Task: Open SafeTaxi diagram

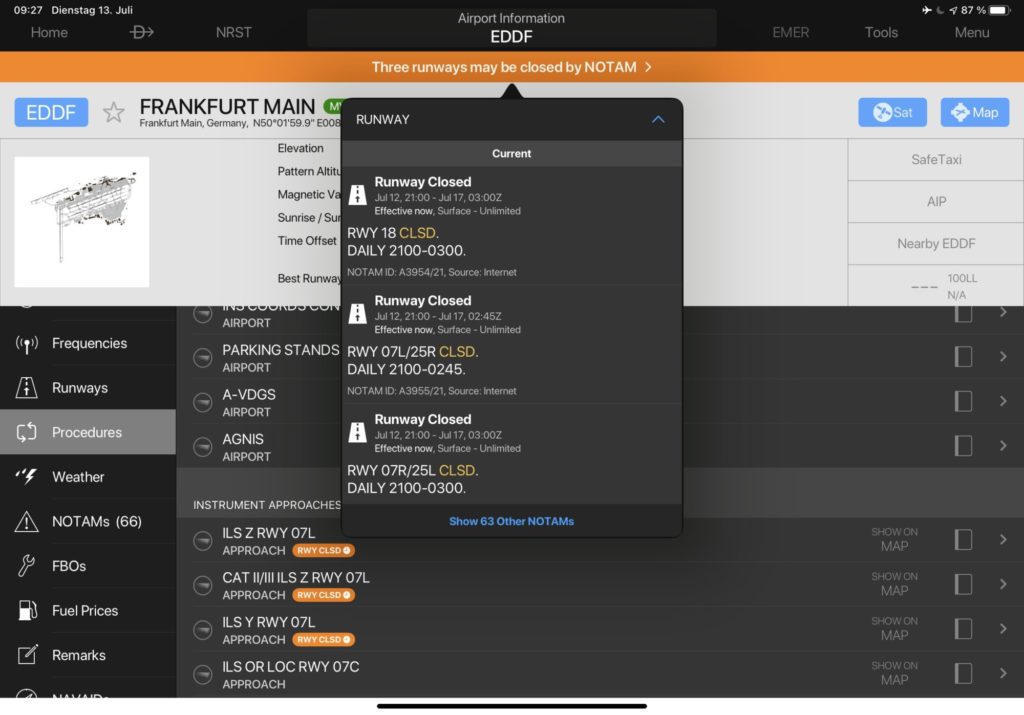Action: 936,159
